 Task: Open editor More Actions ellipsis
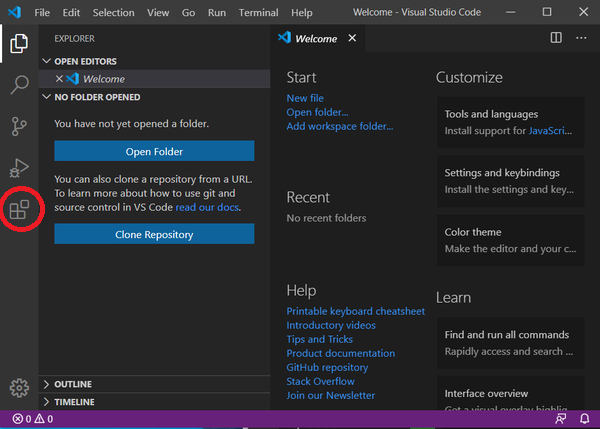582,38
